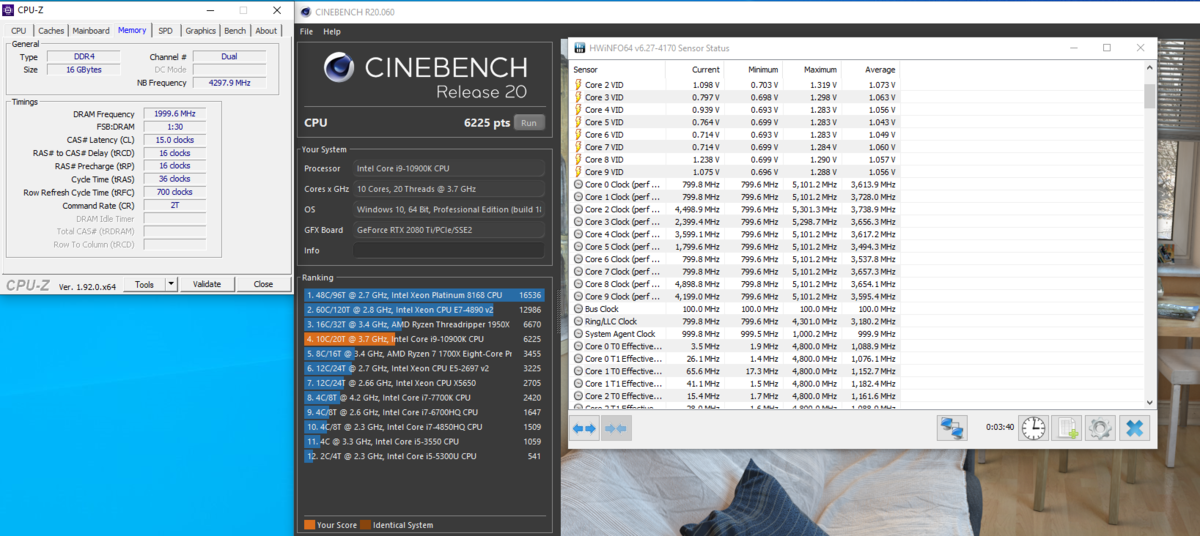Click the Core 2 VID lightning bolt icon
This screenshot has width=1200, height=536.
tap(578, 85)
